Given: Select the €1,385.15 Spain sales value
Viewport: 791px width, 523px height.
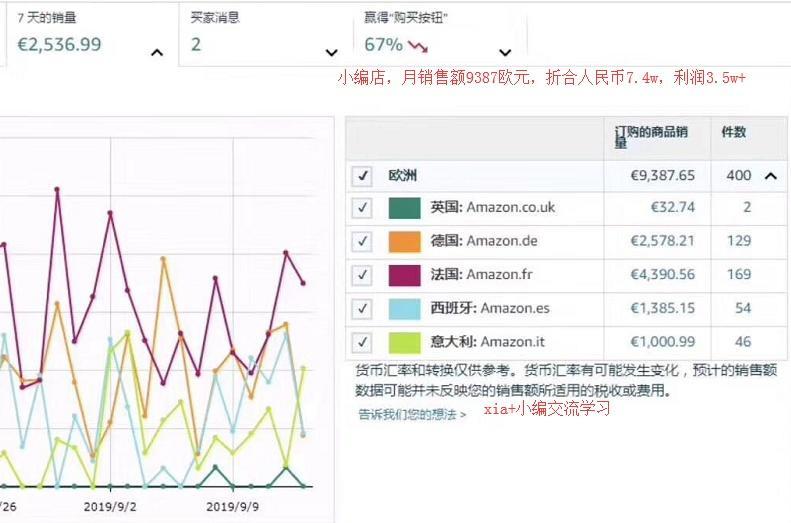Looking at the screenshot, I should click(663, 308).
